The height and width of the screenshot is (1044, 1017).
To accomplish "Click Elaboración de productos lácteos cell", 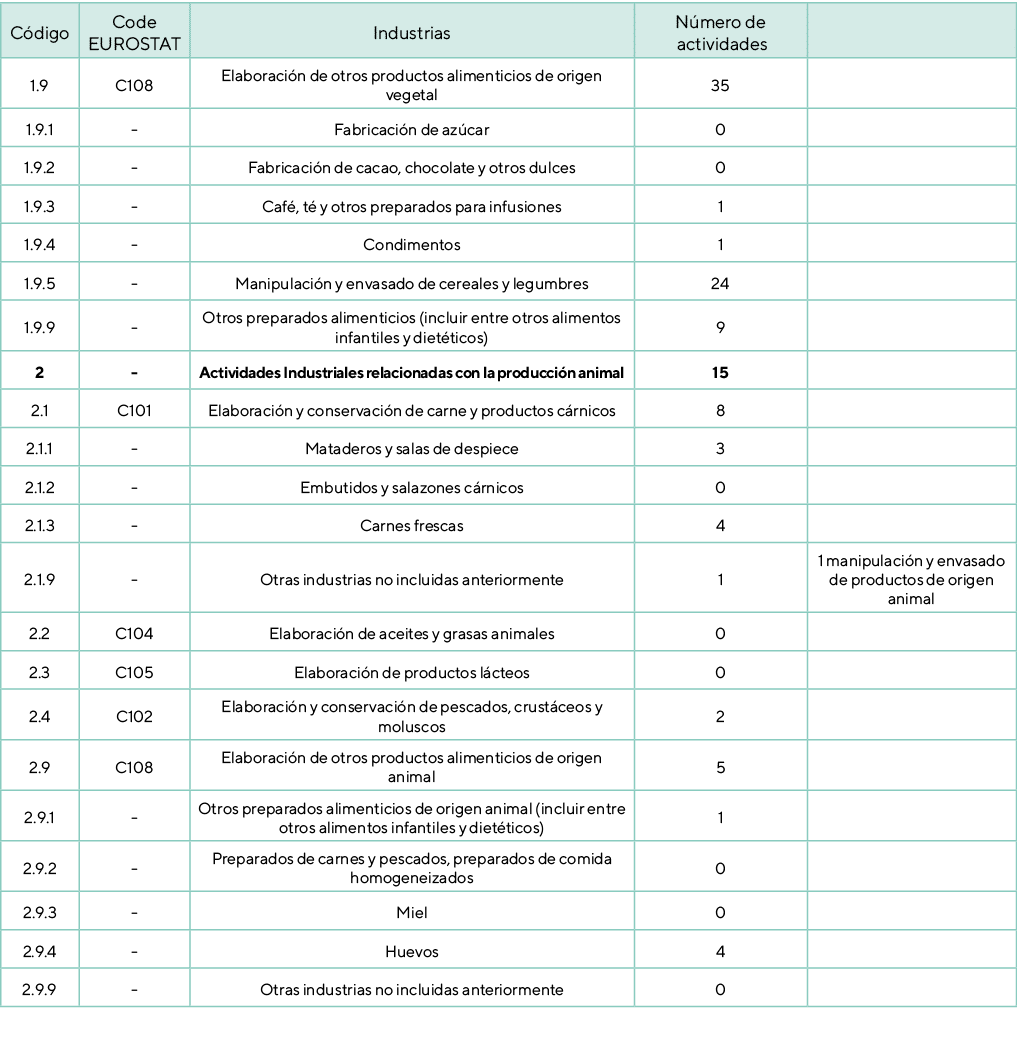I will coord(411,673).
